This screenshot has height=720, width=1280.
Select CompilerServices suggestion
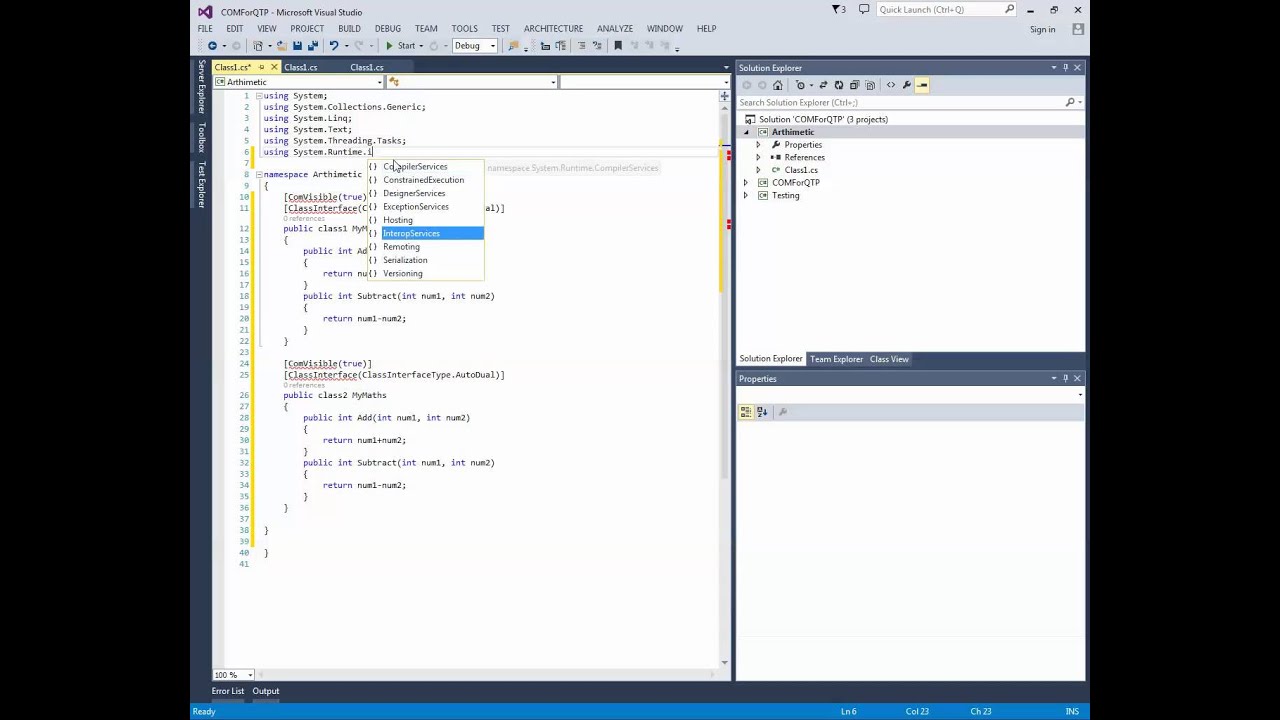coord(425,167)
